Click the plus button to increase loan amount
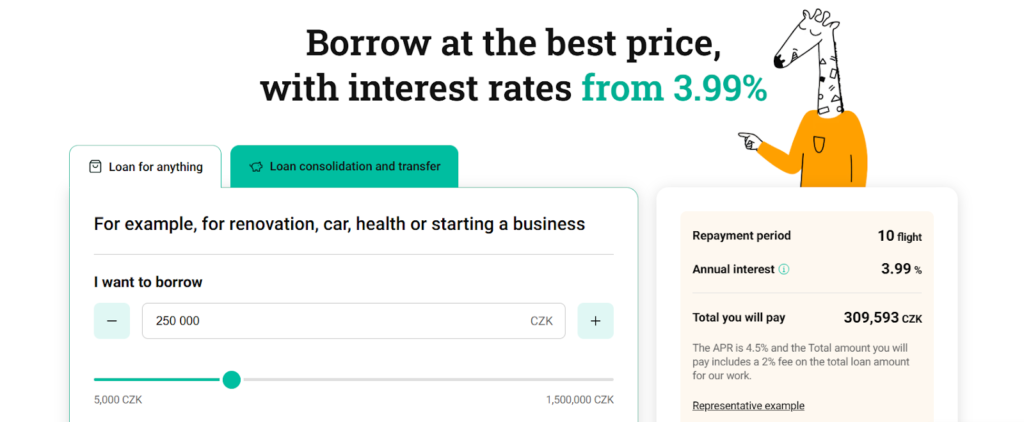The width and height of the screenshot is (1024, 422). point(595,321)
